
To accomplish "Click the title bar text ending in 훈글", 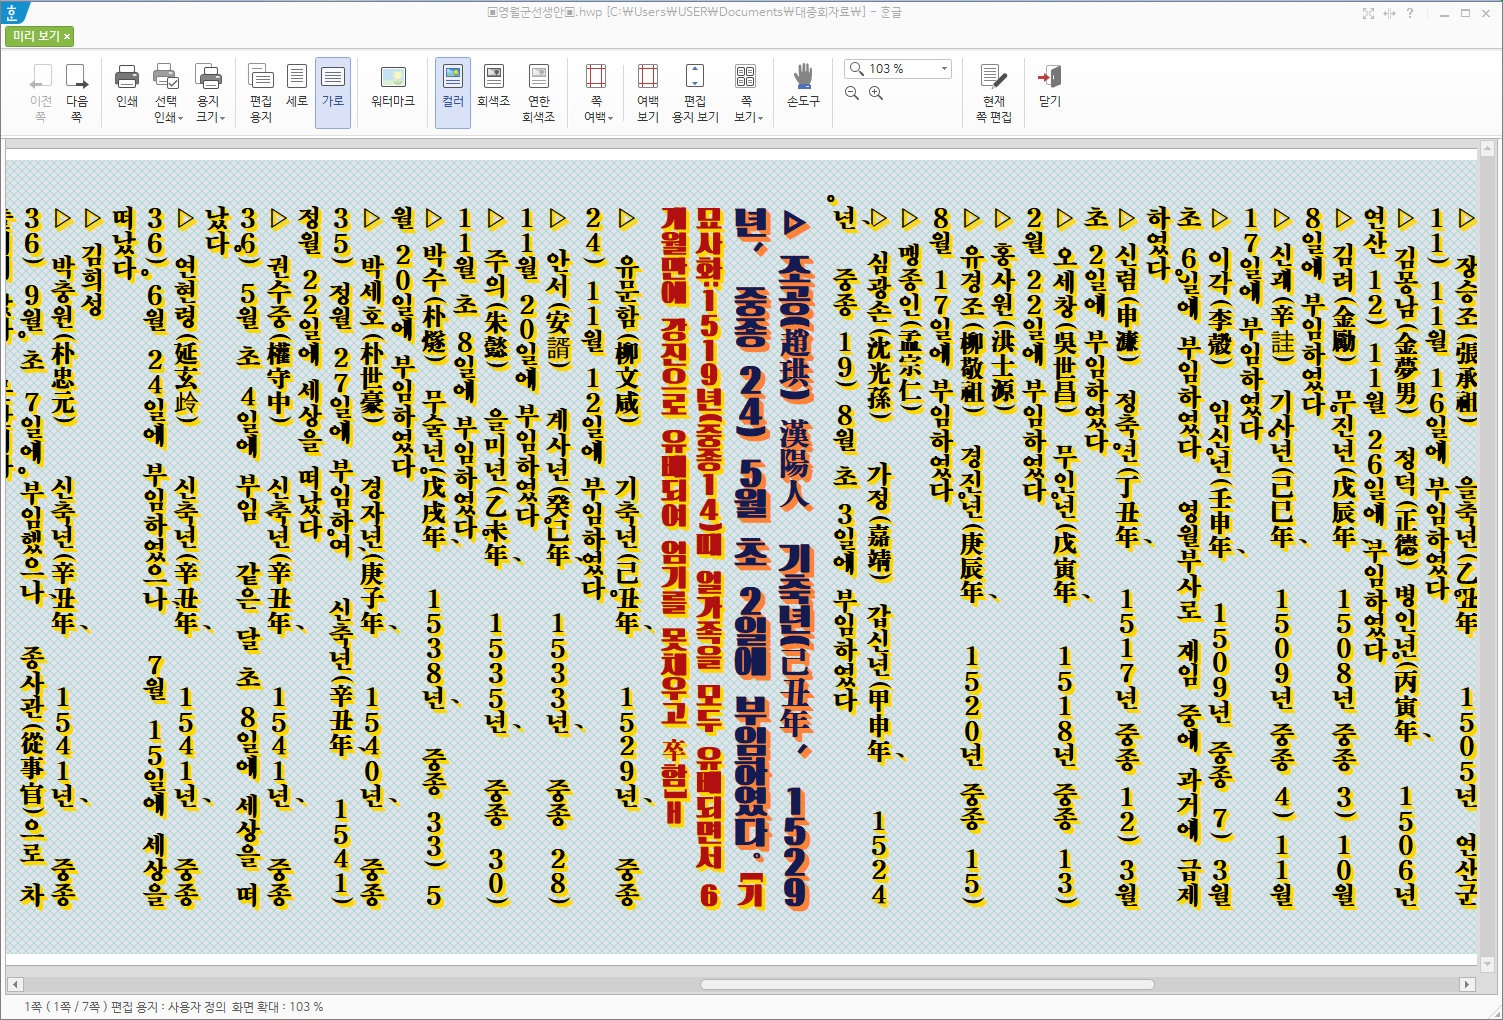I will coord(694,12).
